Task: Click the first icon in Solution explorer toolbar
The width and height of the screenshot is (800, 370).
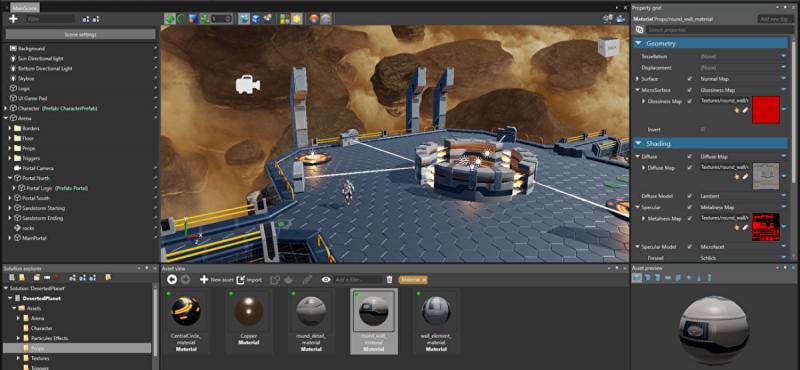Action: click(x=12, y=277)
